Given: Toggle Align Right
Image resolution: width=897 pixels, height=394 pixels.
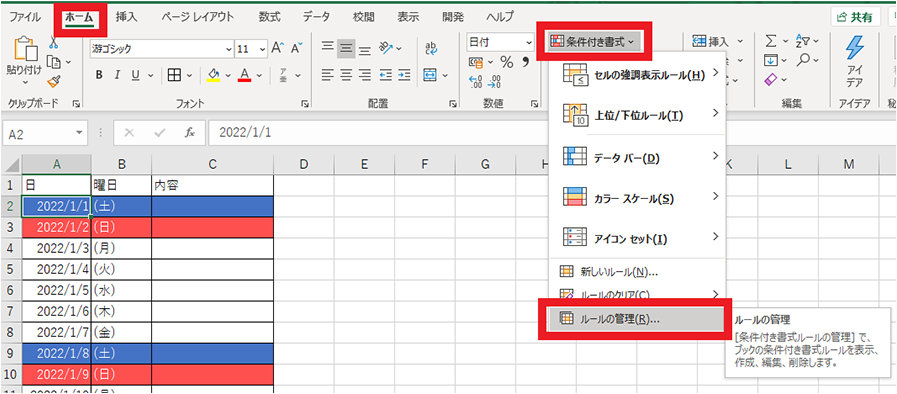Looking at the screenshot, I should (x=364, y=75).
